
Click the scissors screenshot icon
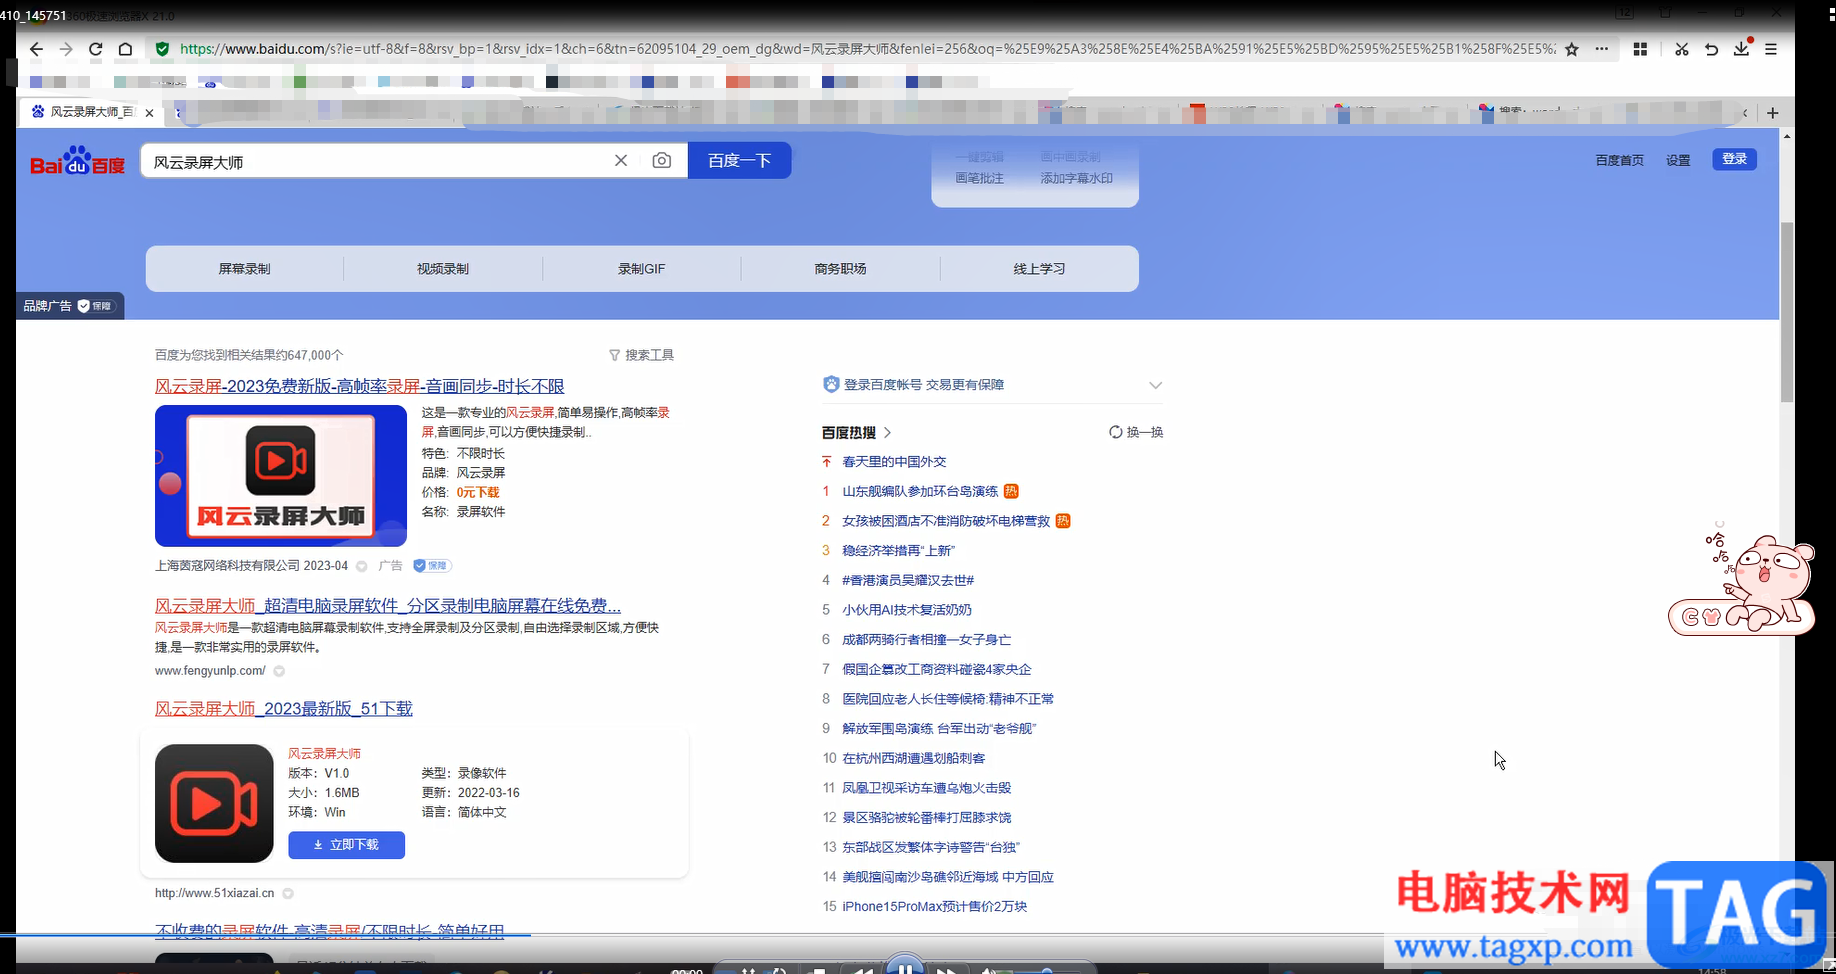[1682, 49]
